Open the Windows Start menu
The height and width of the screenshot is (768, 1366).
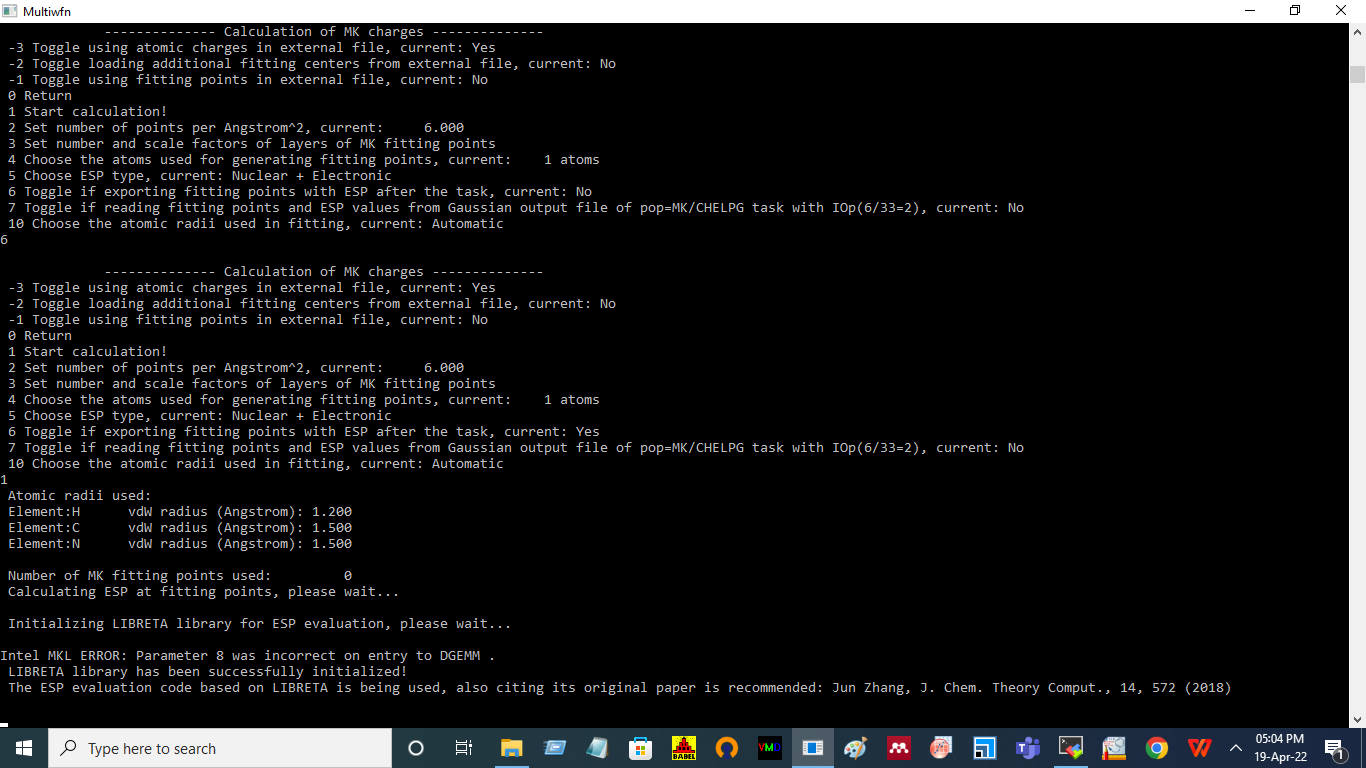24,748
